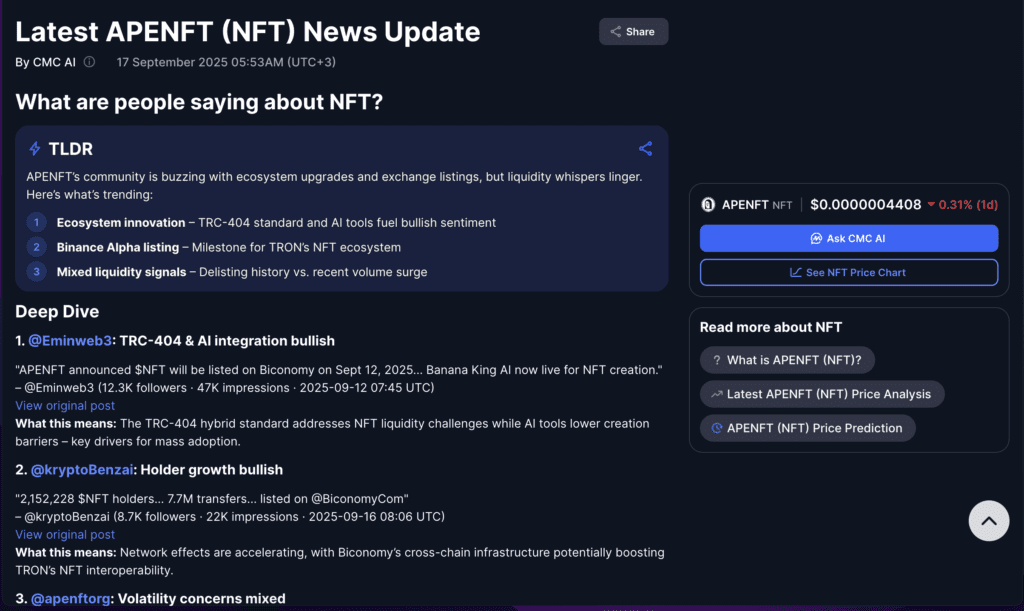The image size is (1024, 611).
Task: Open Latest APENFT (NFT) Price Analysis
Action: pyautogui.click(x=822, y=394)
